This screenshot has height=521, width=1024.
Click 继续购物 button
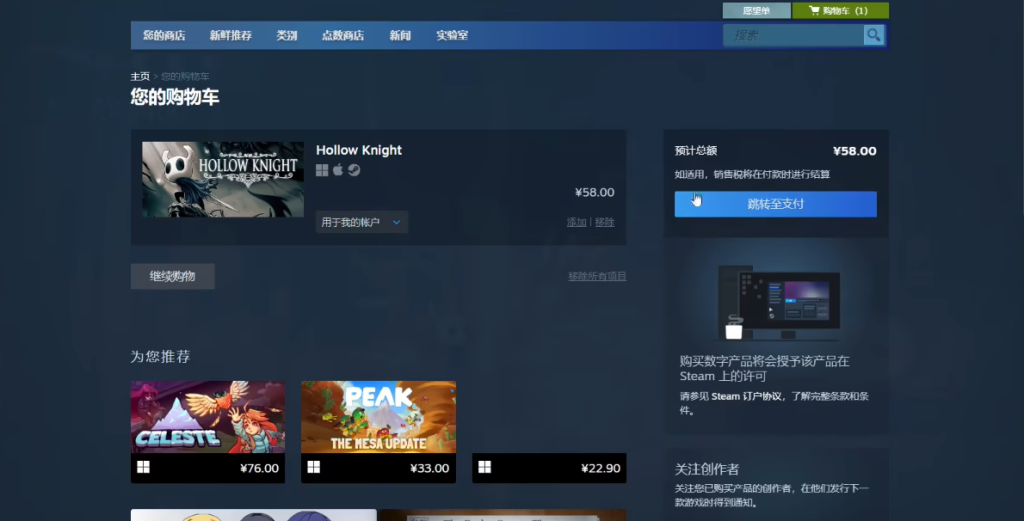click(172, 276)
